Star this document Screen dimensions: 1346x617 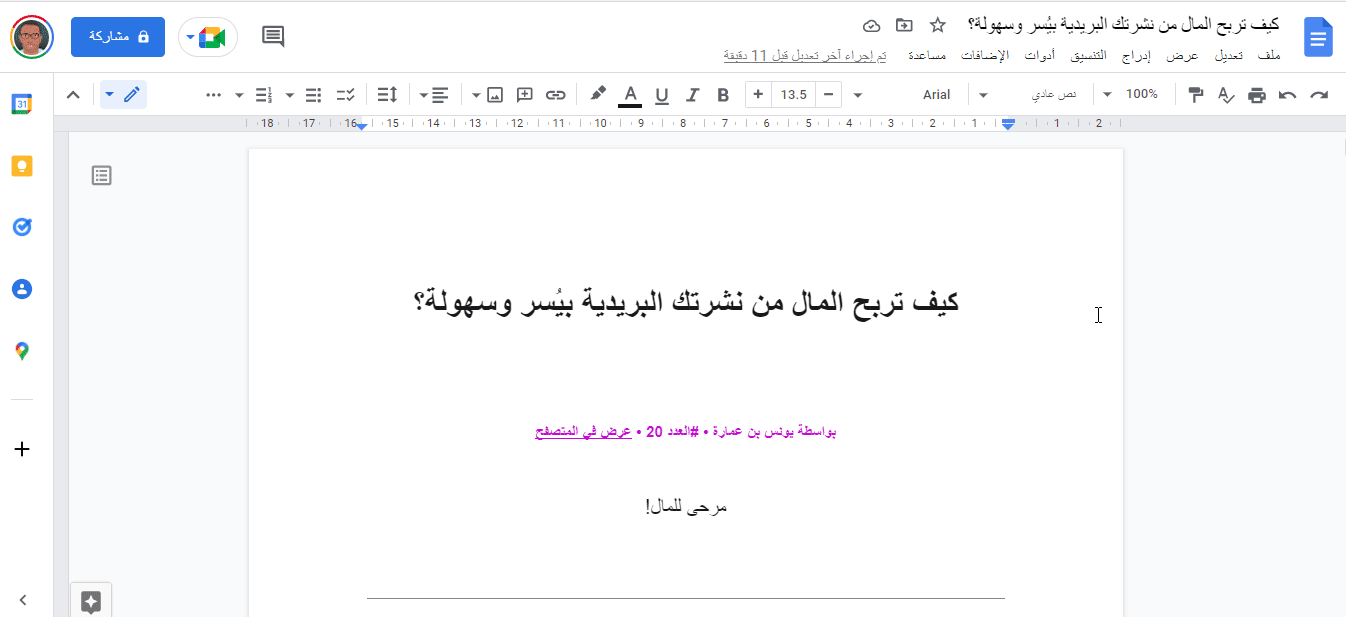click(937, 25)
